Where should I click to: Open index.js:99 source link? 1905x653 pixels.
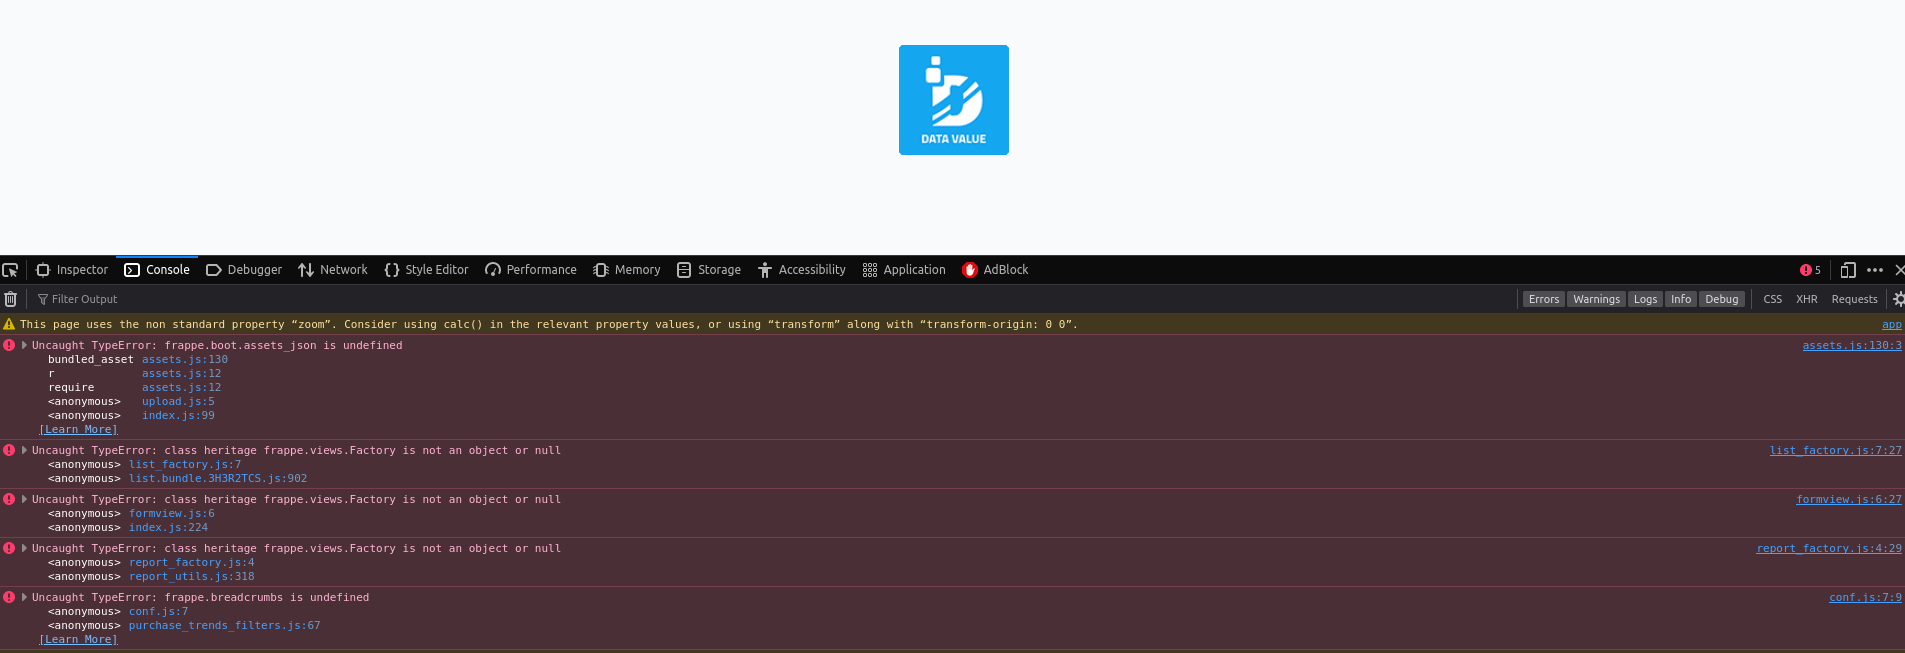click(x=178, y=416)
